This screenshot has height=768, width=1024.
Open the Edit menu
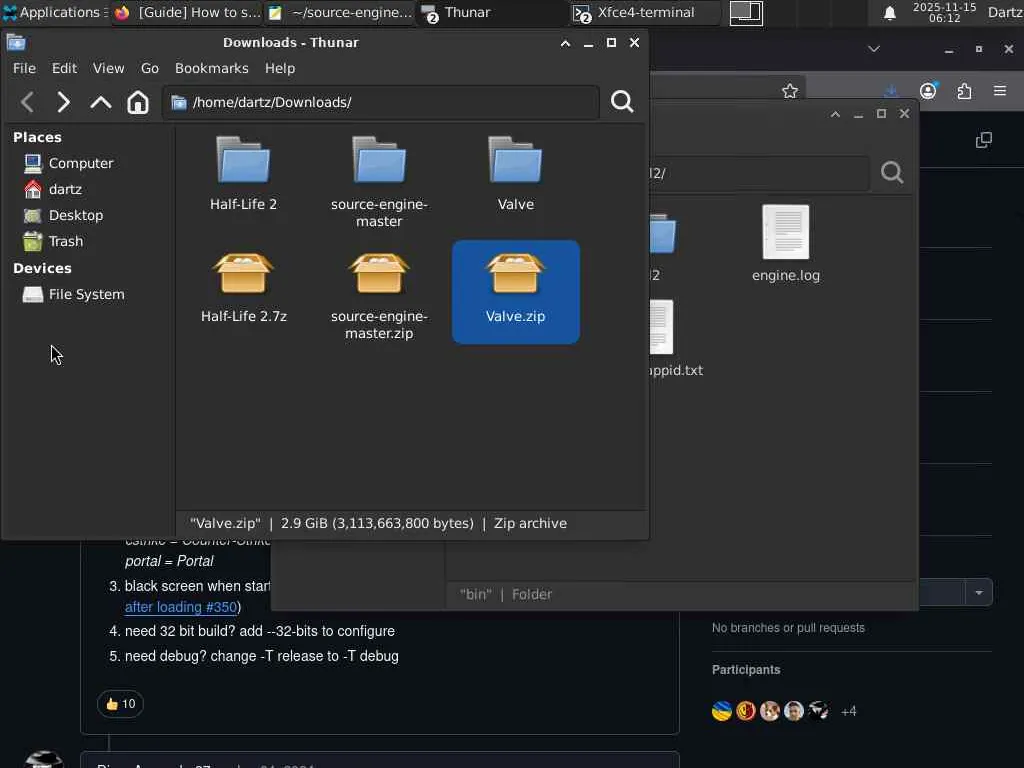tap(64, 68)
